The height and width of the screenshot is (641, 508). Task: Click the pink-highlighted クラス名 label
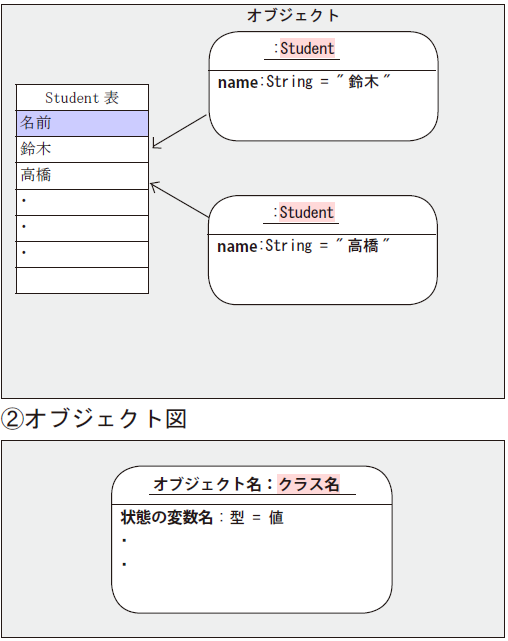coord(309,484)
